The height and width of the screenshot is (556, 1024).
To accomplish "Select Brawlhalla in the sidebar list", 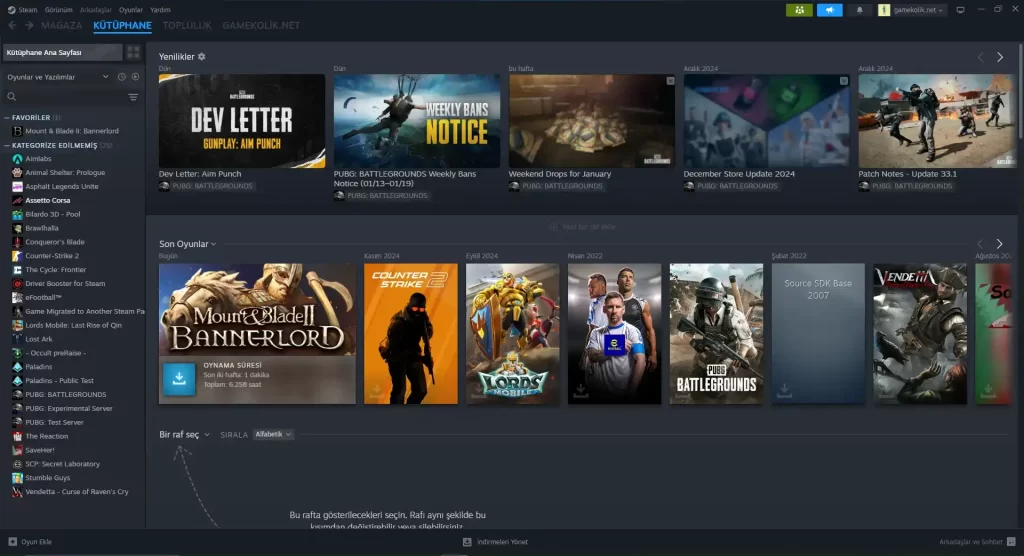I will click(42, 228).
